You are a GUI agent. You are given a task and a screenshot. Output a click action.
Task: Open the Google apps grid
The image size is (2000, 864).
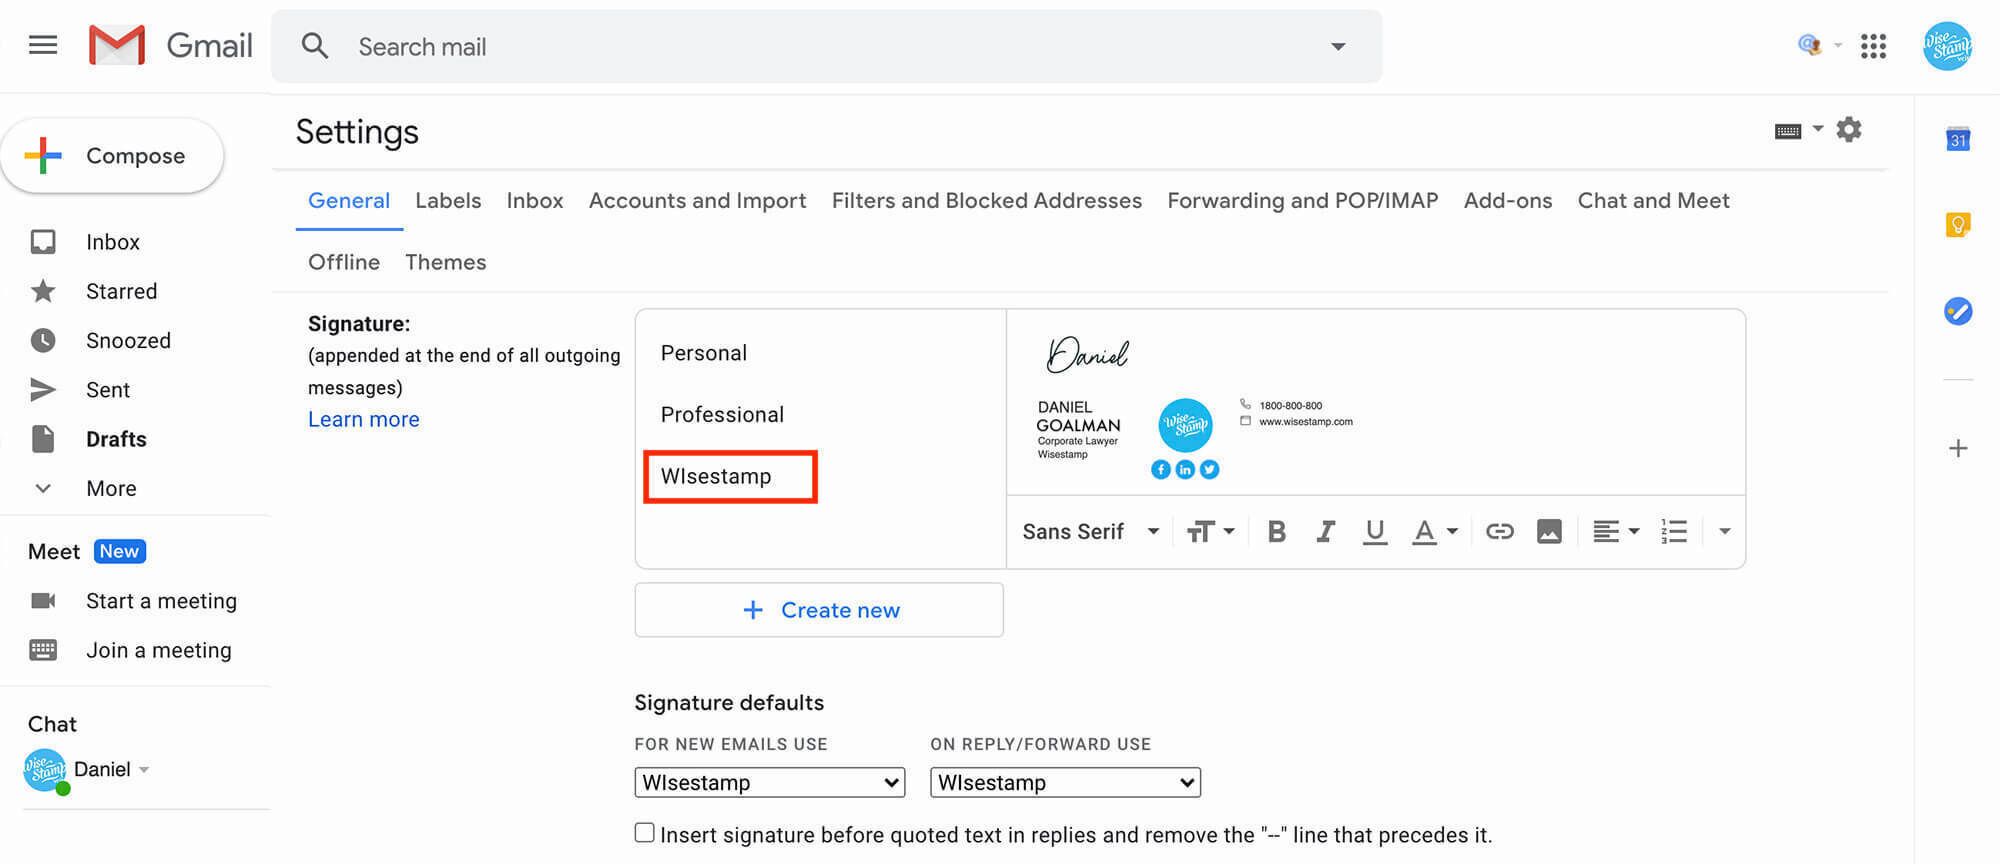point(1873,46)
